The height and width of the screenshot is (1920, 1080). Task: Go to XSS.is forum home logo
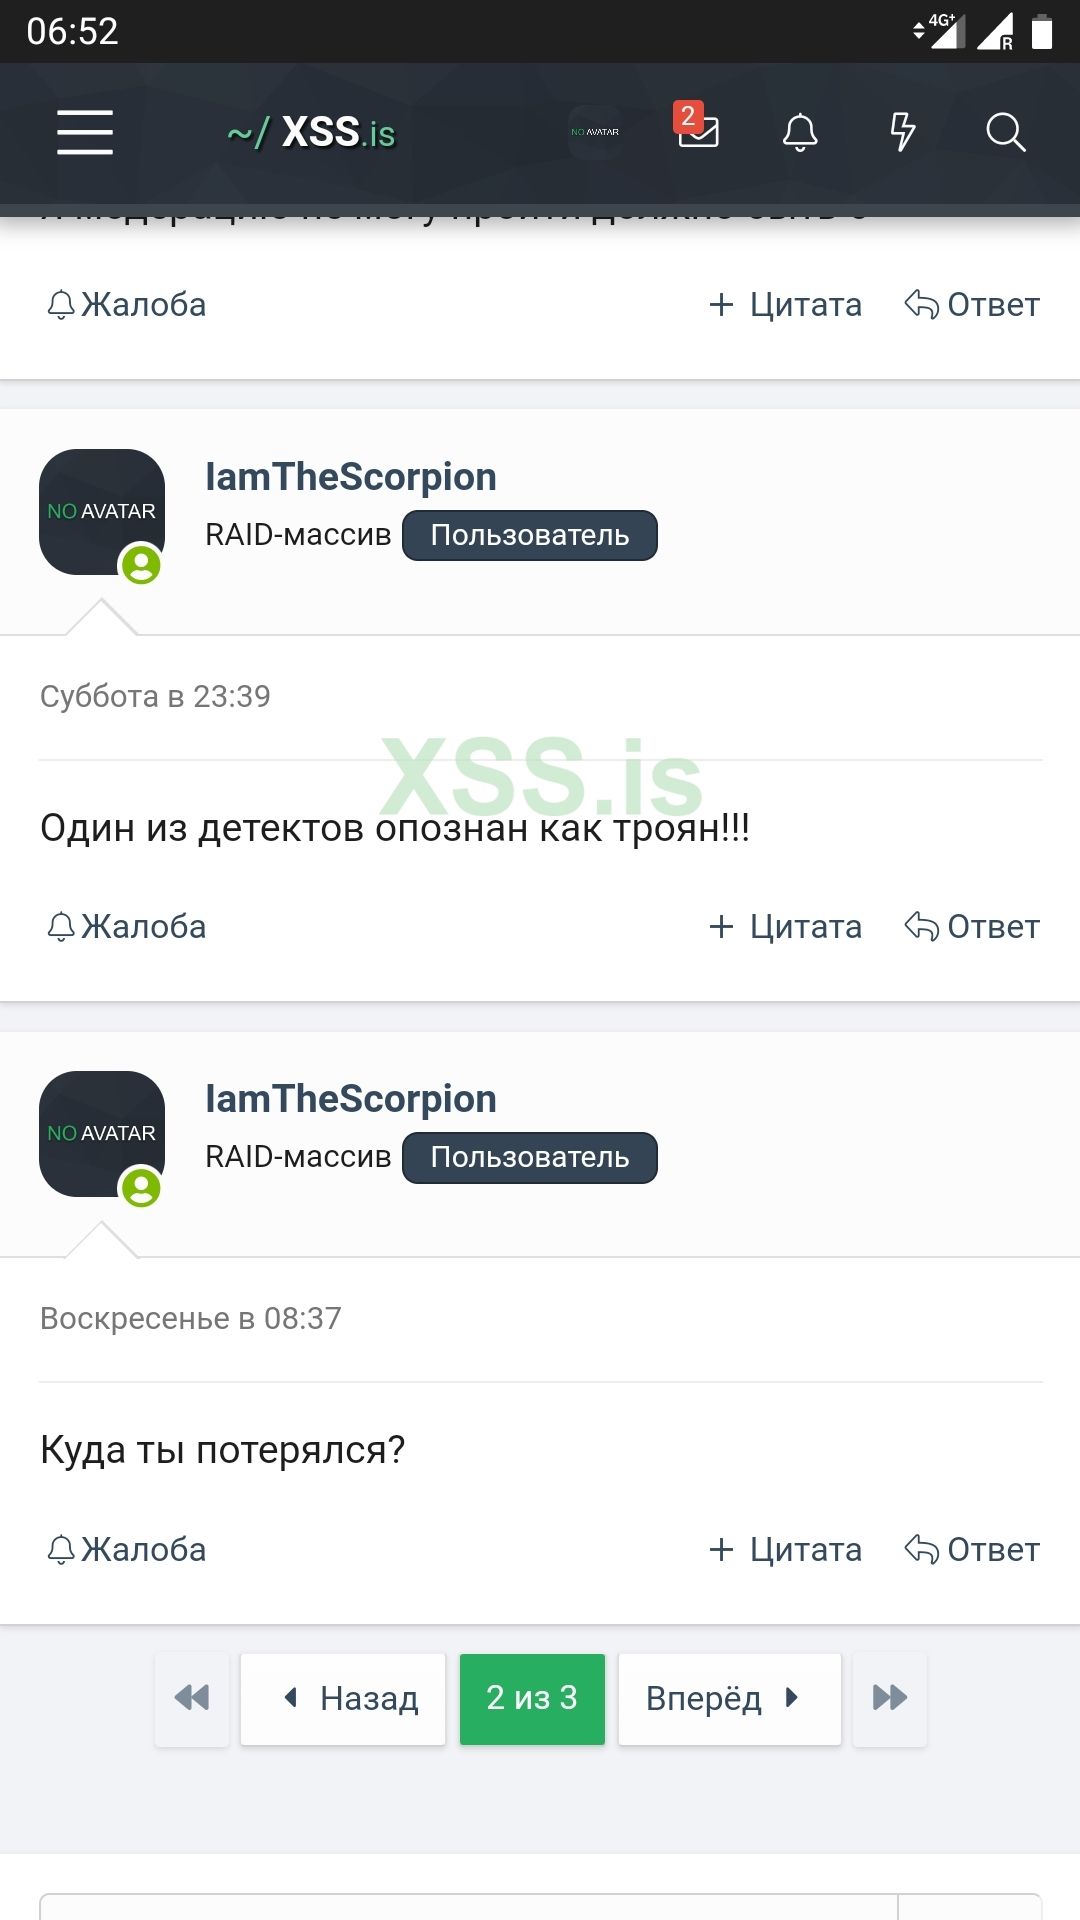[x=312, y=132]
